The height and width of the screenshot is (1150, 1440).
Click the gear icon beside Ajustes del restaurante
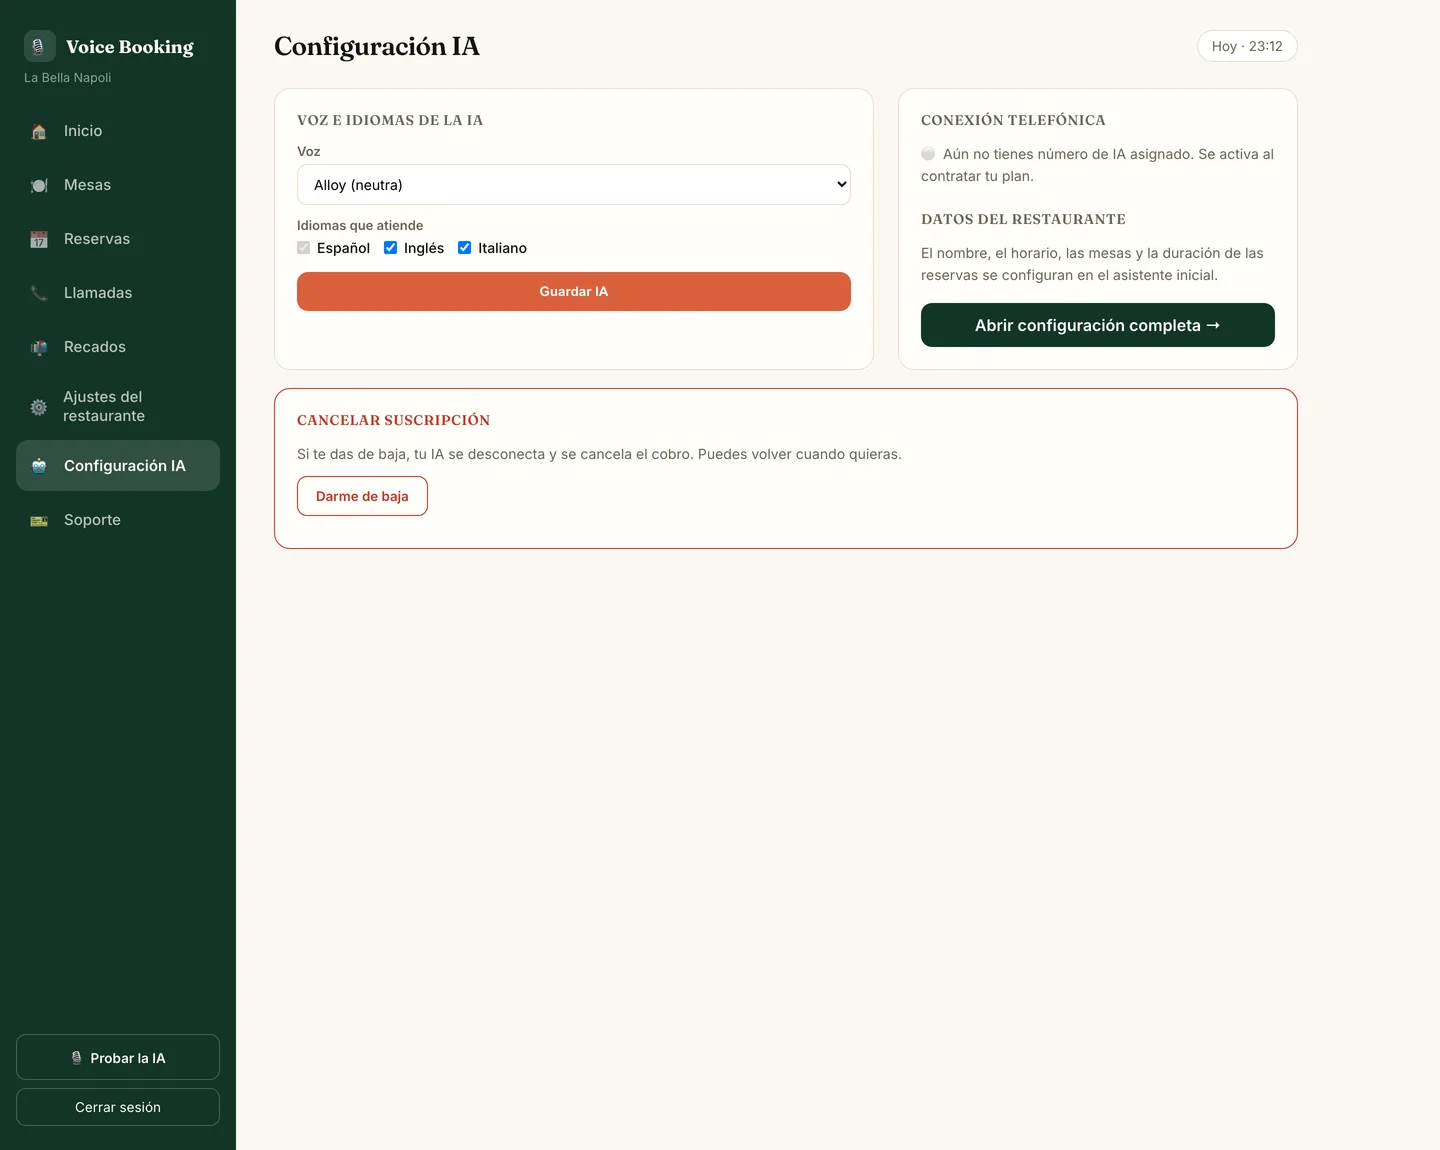[x=39, y=407]
